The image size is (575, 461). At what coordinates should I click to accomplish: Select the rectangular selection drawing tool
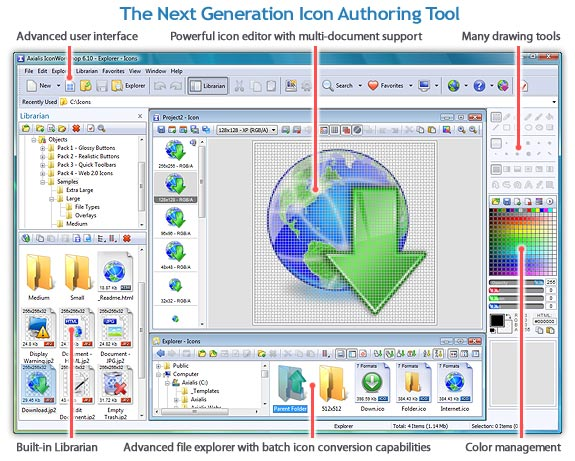pyautogui.click(x=496, y=117)
